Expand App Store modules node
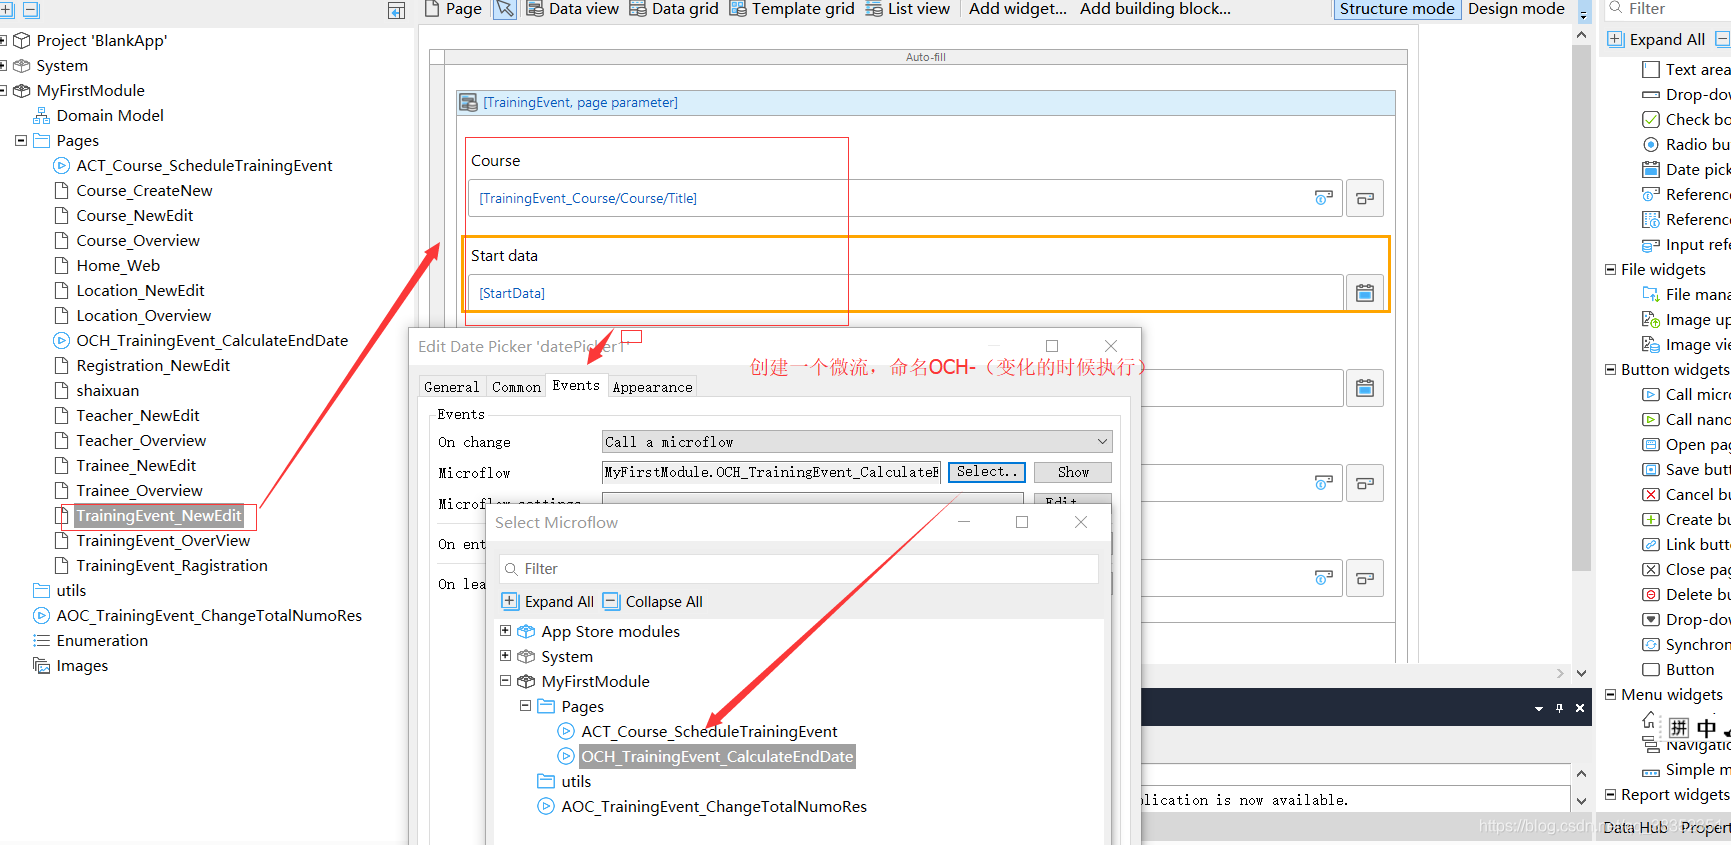 (505, 631)
